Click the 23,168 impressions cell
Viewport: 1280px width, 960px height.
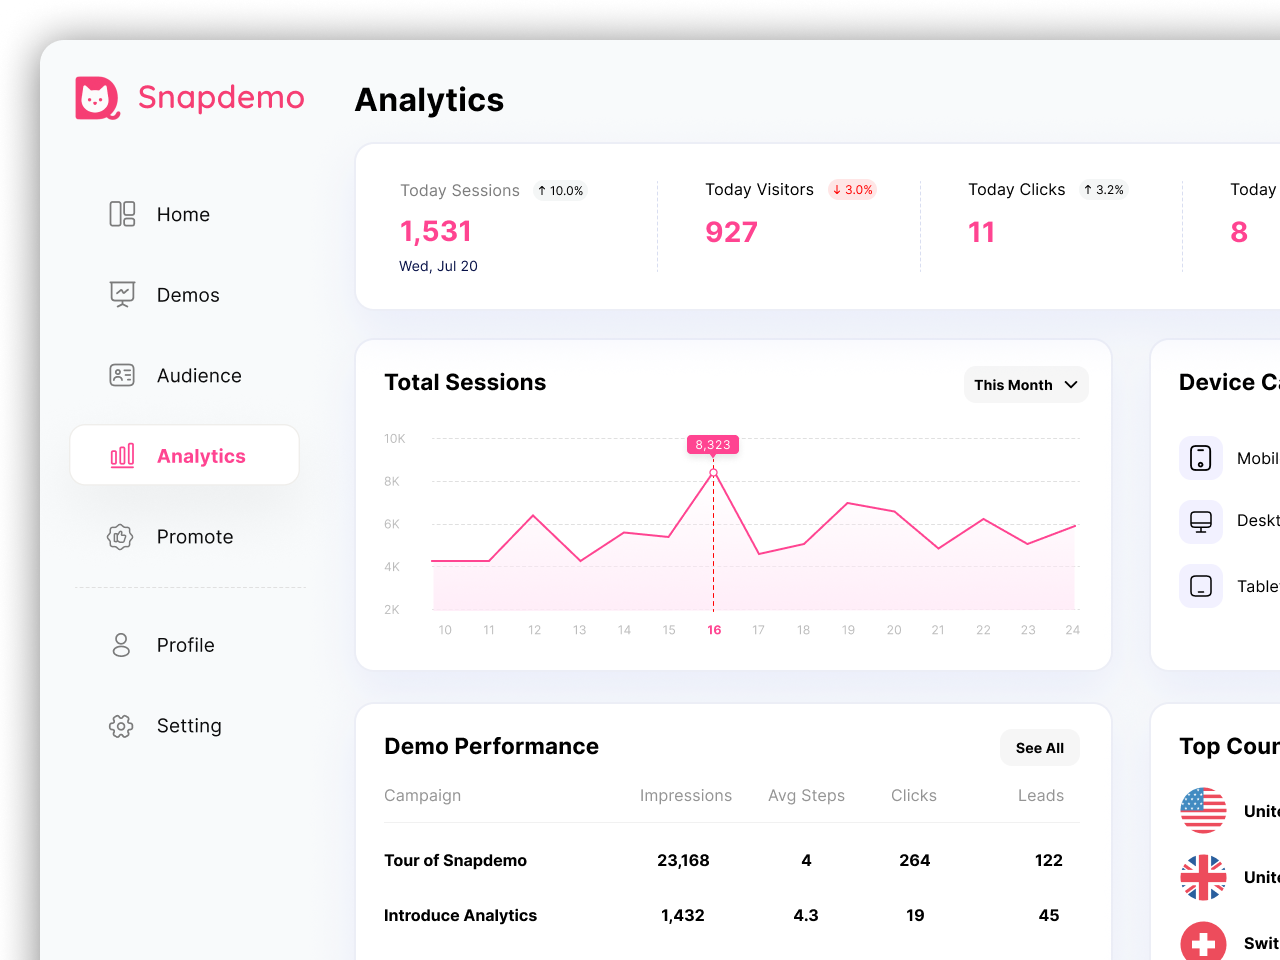point(683,860)
